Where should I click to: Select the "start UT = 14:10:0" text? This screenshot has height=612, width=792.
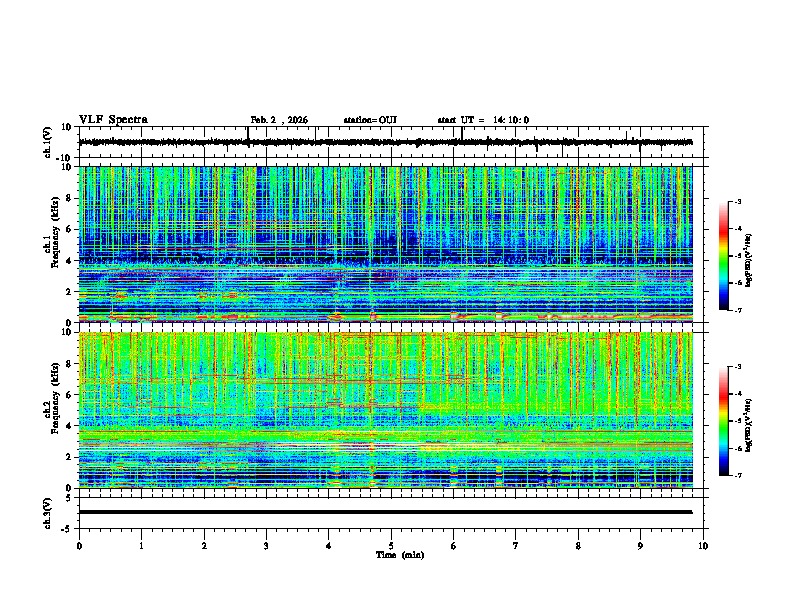(x=483, y=120)
